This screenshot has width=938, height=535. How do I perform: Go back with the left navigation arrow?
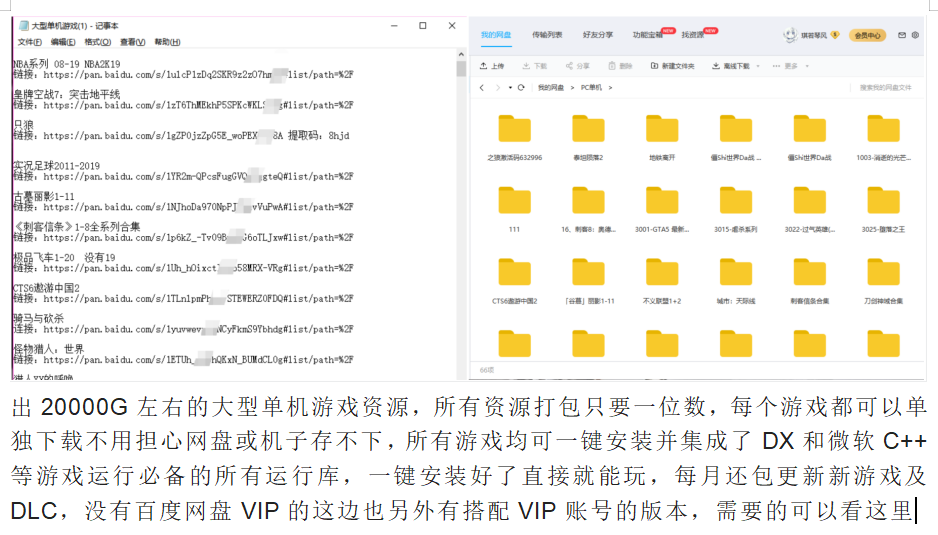tap(482, 87)
